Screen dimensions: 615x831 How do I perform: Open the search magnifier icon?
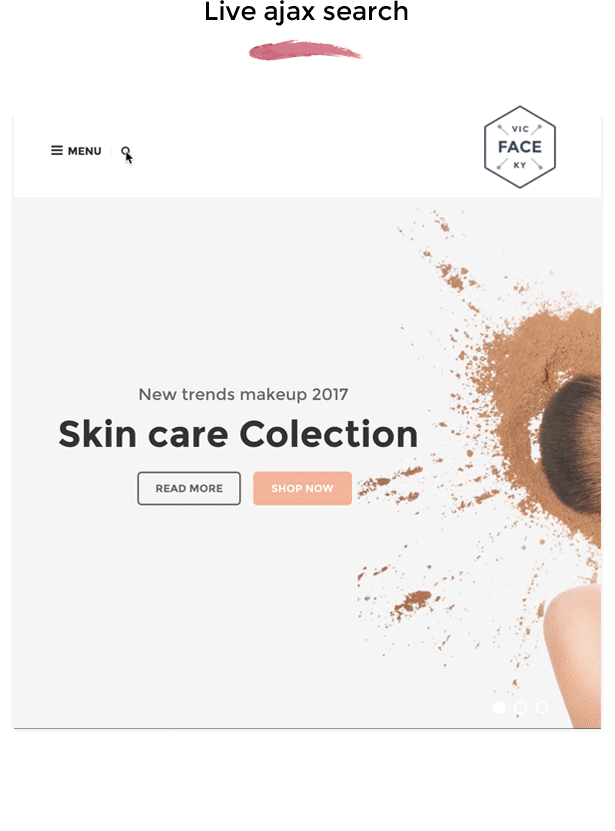(126, 152)
